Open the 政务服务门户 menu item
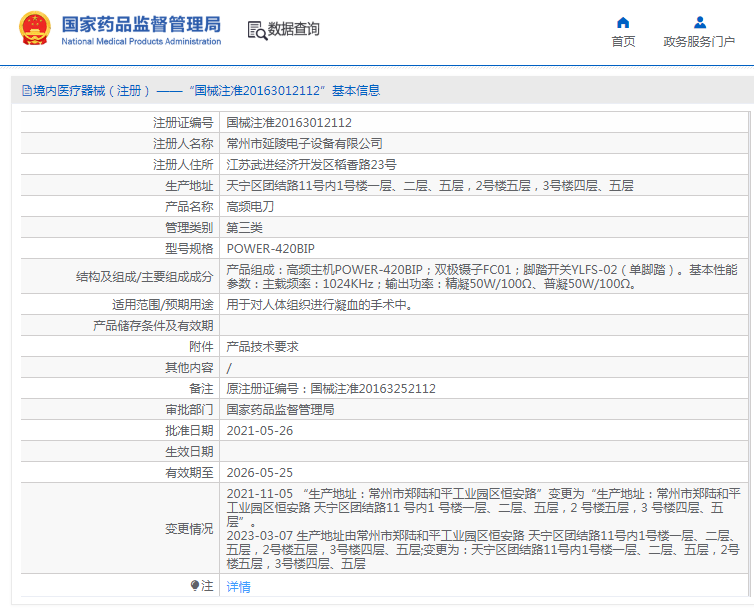This screenshot has width=754, height=611. (x=699, y=42)
